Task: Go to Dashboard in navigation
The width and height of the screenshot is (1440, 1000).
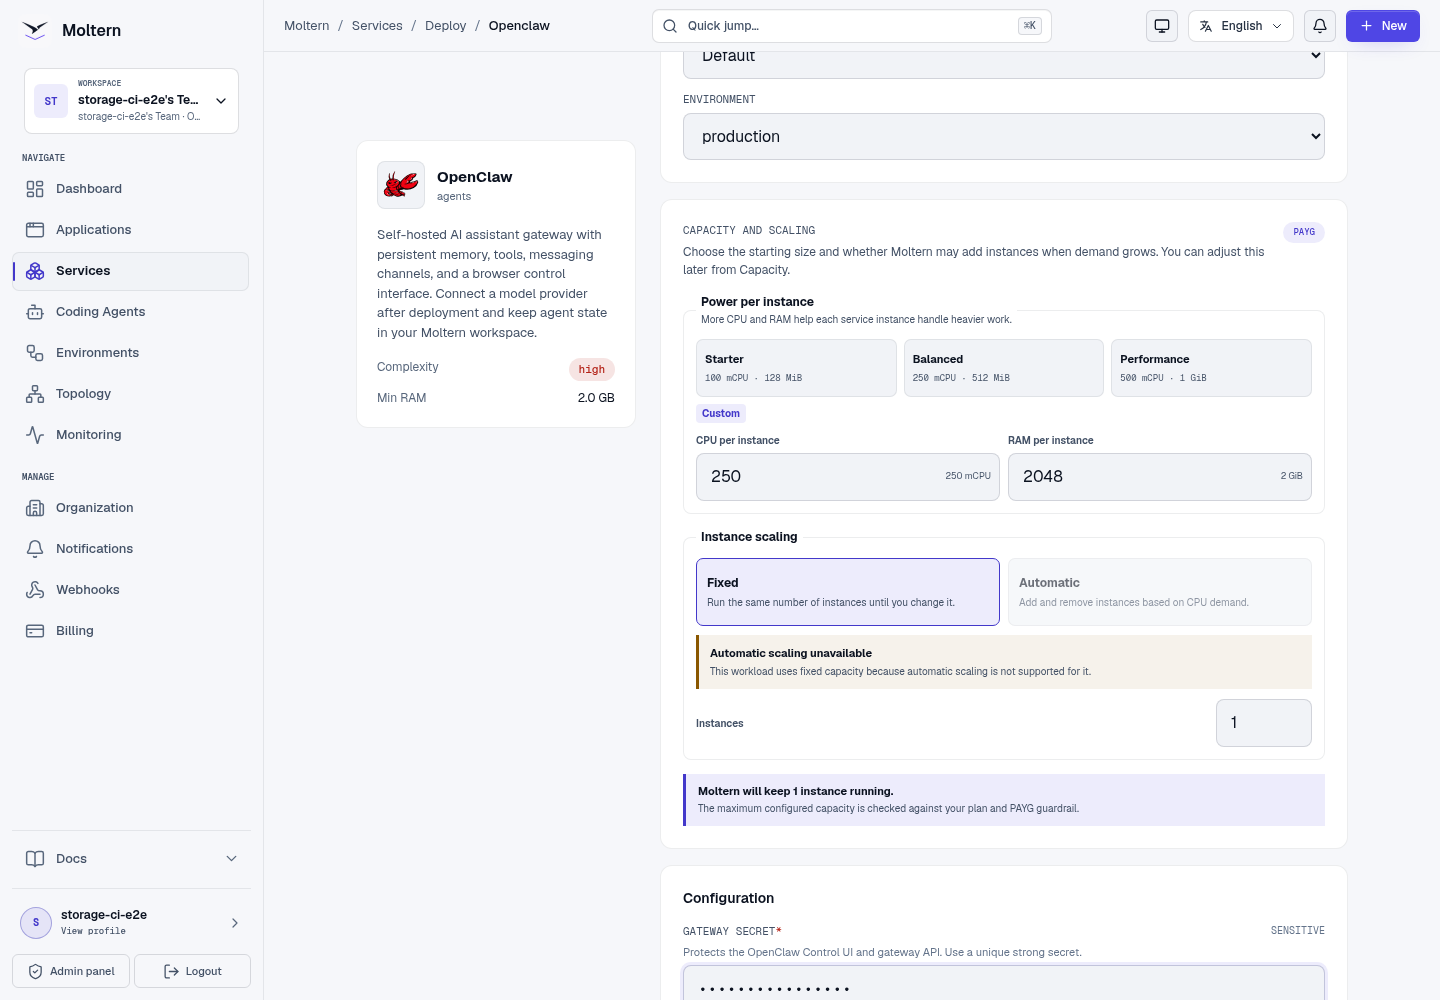Action: pos(131,189)
